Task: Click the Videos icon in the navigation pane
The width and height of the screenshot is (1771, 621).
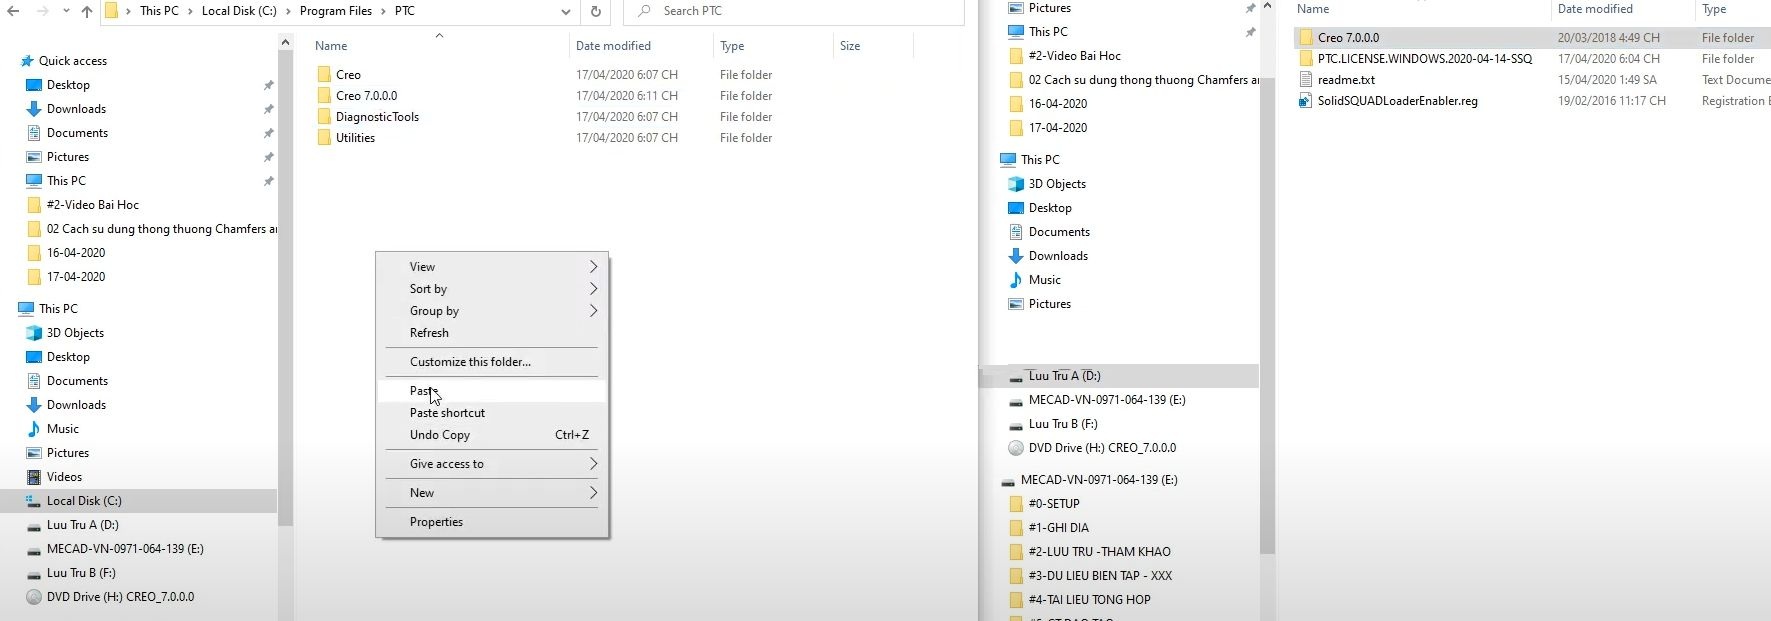Action: pyautogui.click(x=34, y=477)
